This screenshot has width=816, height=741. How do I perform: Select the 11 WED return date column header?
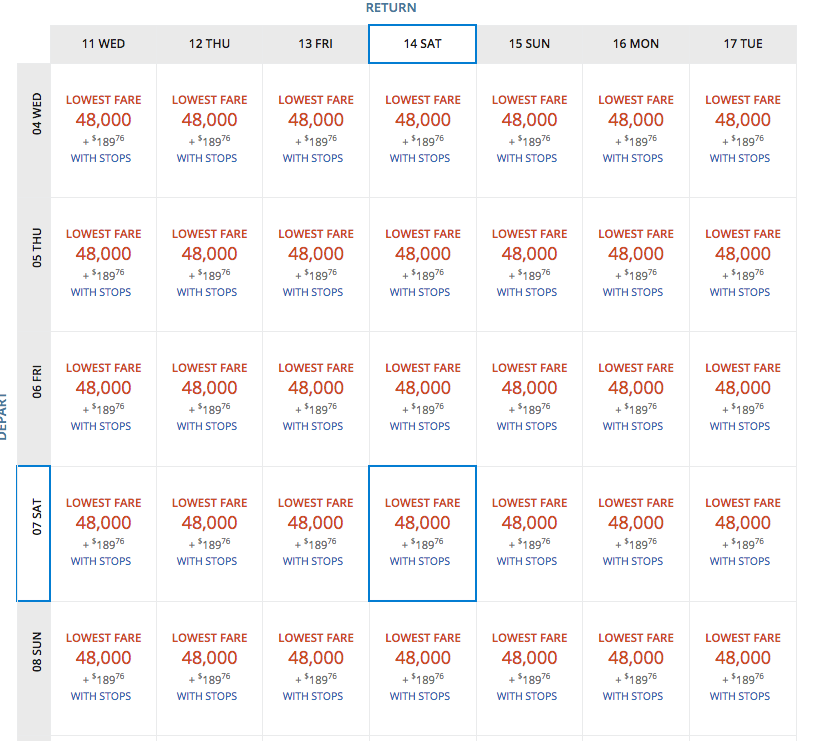pos(103,44)
